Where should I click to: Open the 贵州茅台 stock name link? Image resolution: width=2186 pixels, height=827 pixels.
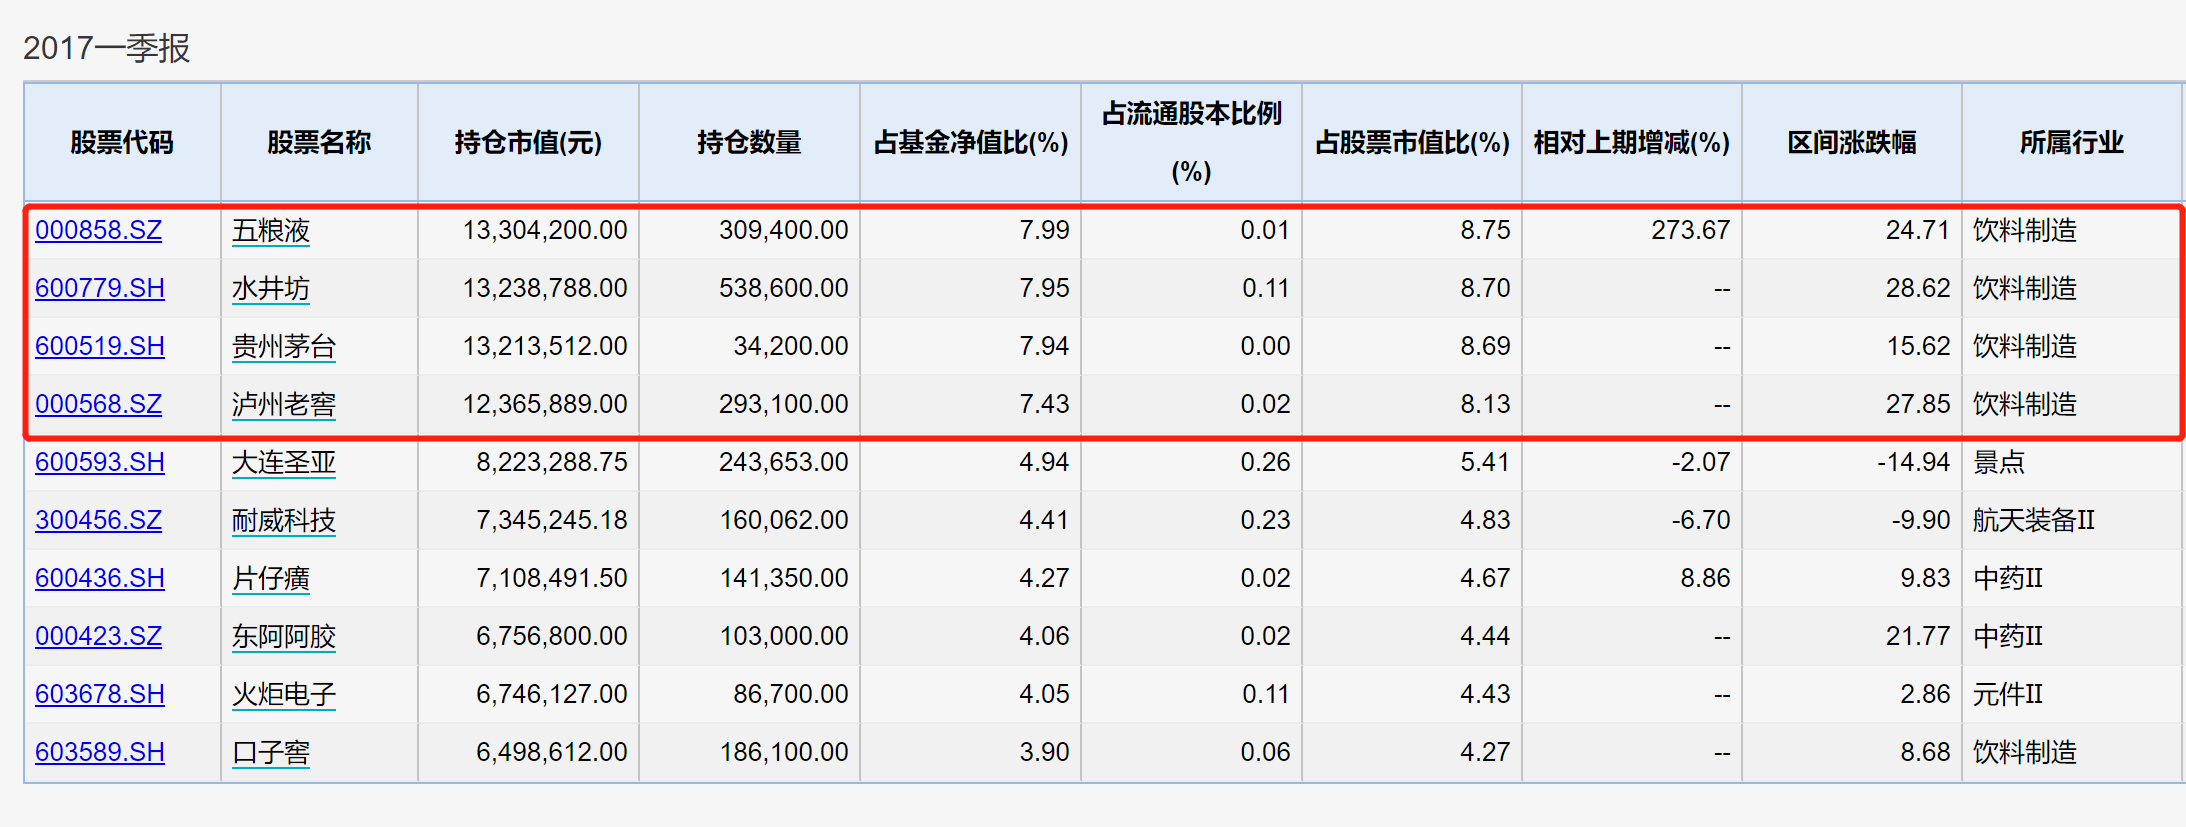(x=284, y=347)
